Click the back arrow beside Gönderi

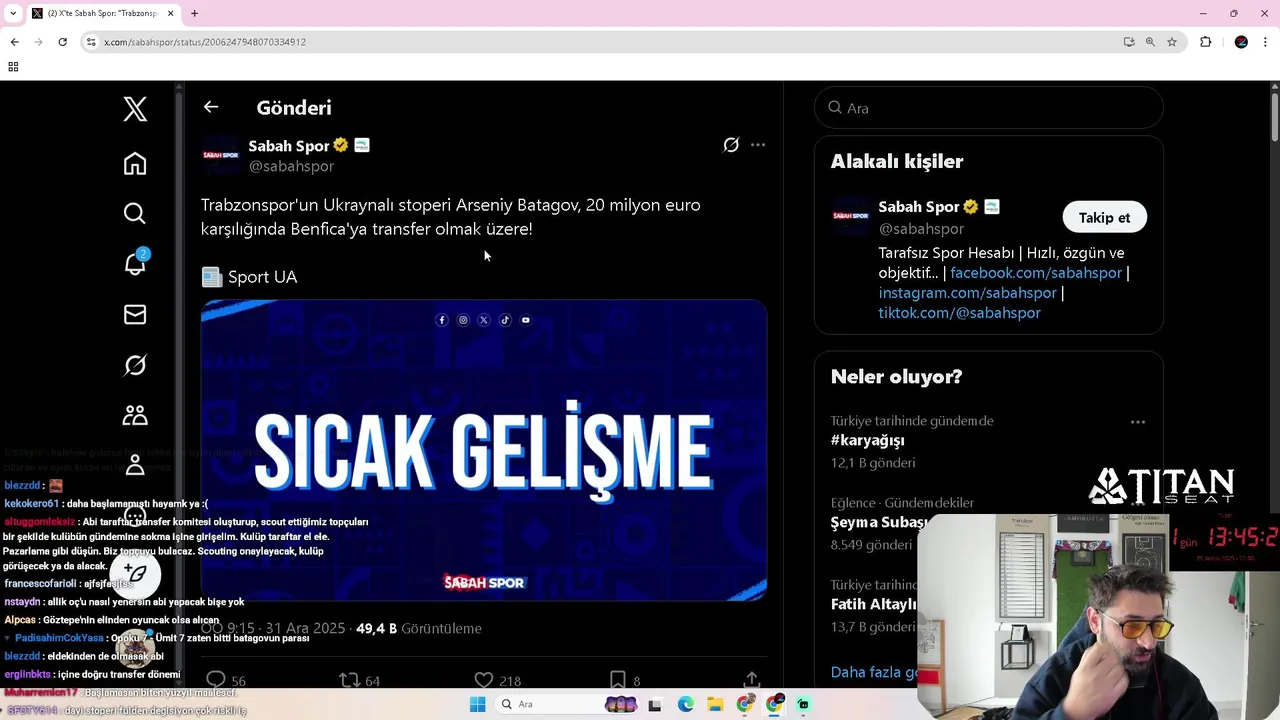point(210,107)
